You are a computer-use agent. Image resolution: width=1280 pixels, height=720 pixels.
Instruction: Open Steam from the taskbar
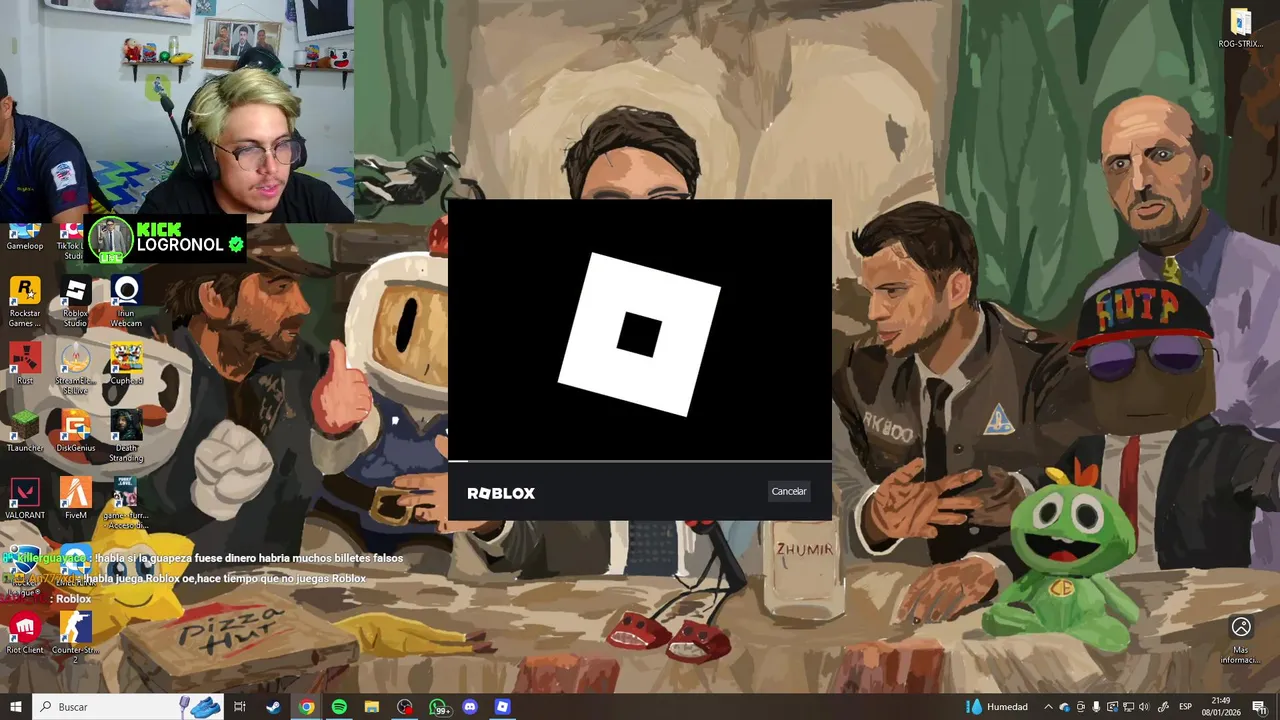[273, 707]
